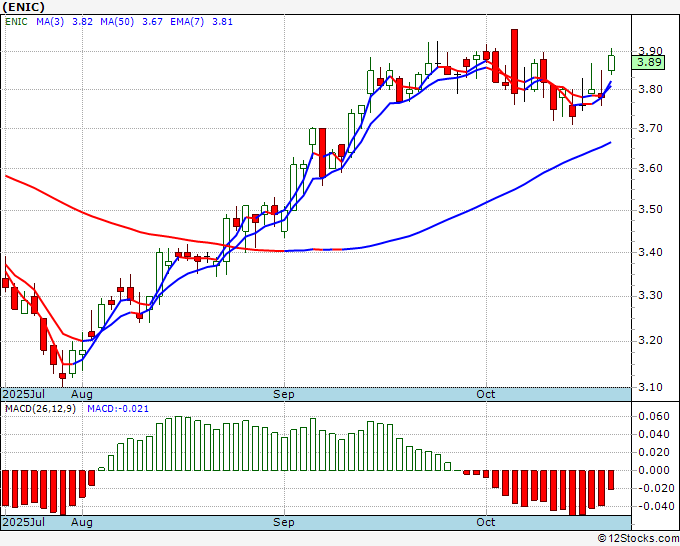Click the 3.30 price axis label

coord(651,296)
